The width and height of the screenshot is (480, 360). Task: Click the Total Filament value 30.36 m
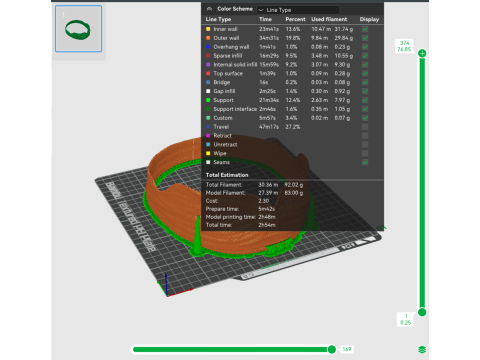(x=268, y=185)
